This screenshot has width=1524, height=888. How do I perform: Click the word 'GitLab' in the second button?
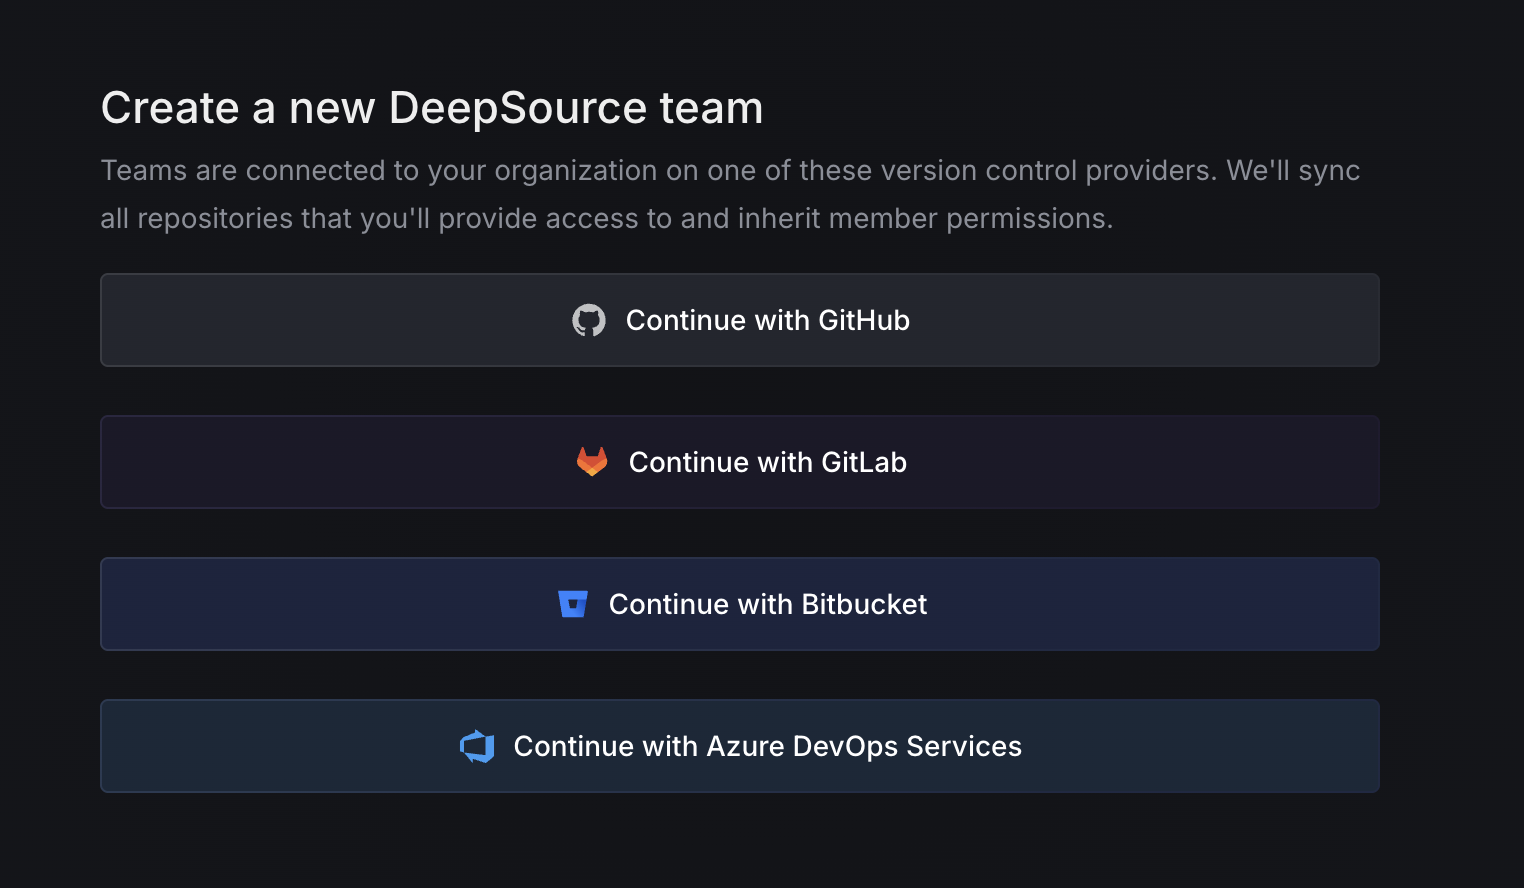[x=864, y=462]
